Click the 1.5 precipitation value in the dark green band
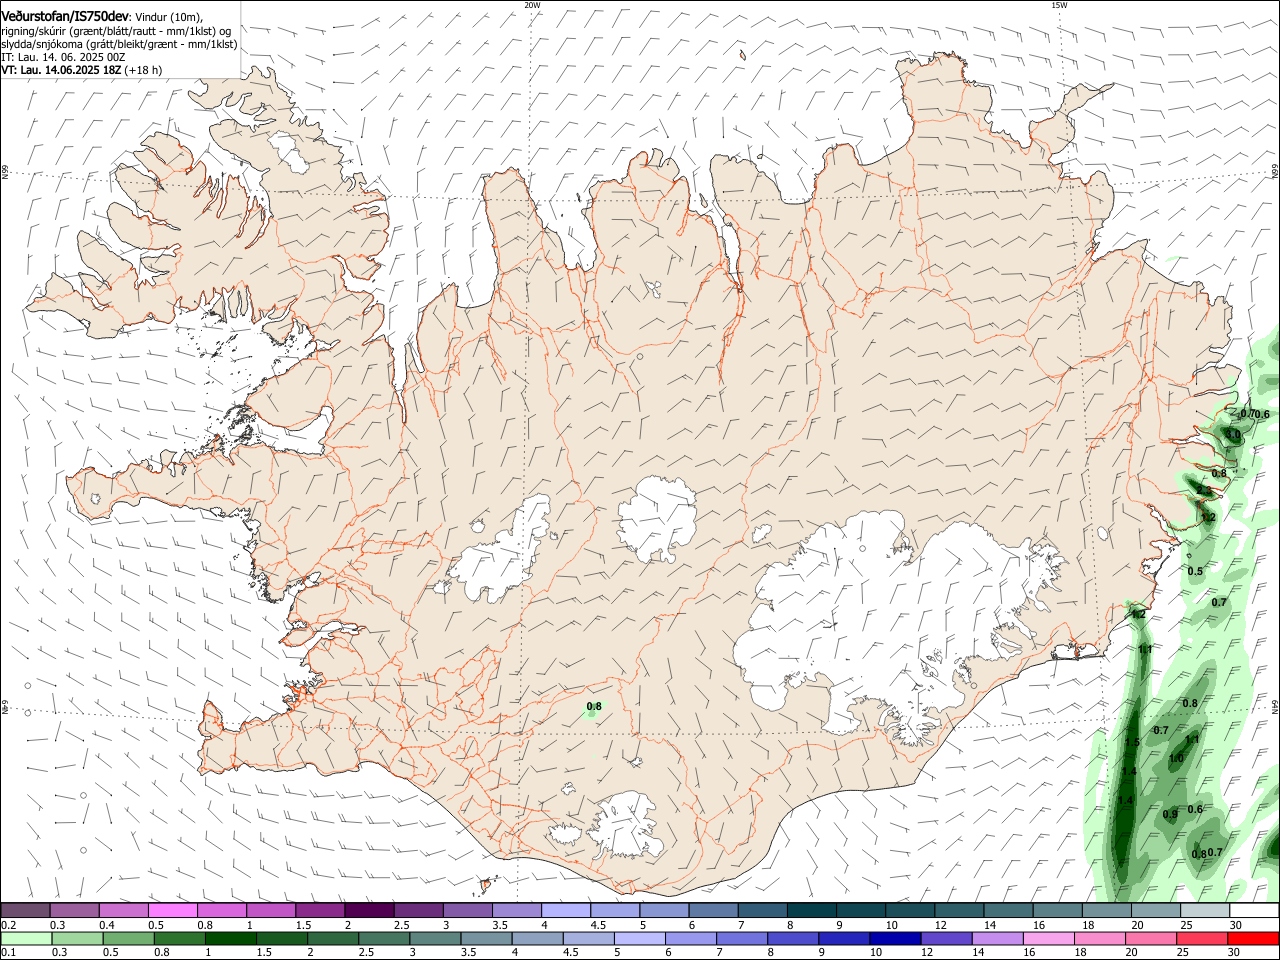Screen dimensions: 1280x960 (x=1132, y=743)
